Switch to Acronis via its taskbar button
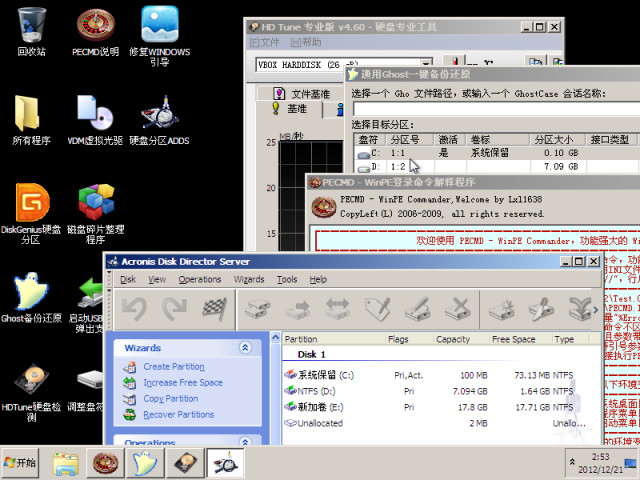640x480 pixels. [226, 462]
